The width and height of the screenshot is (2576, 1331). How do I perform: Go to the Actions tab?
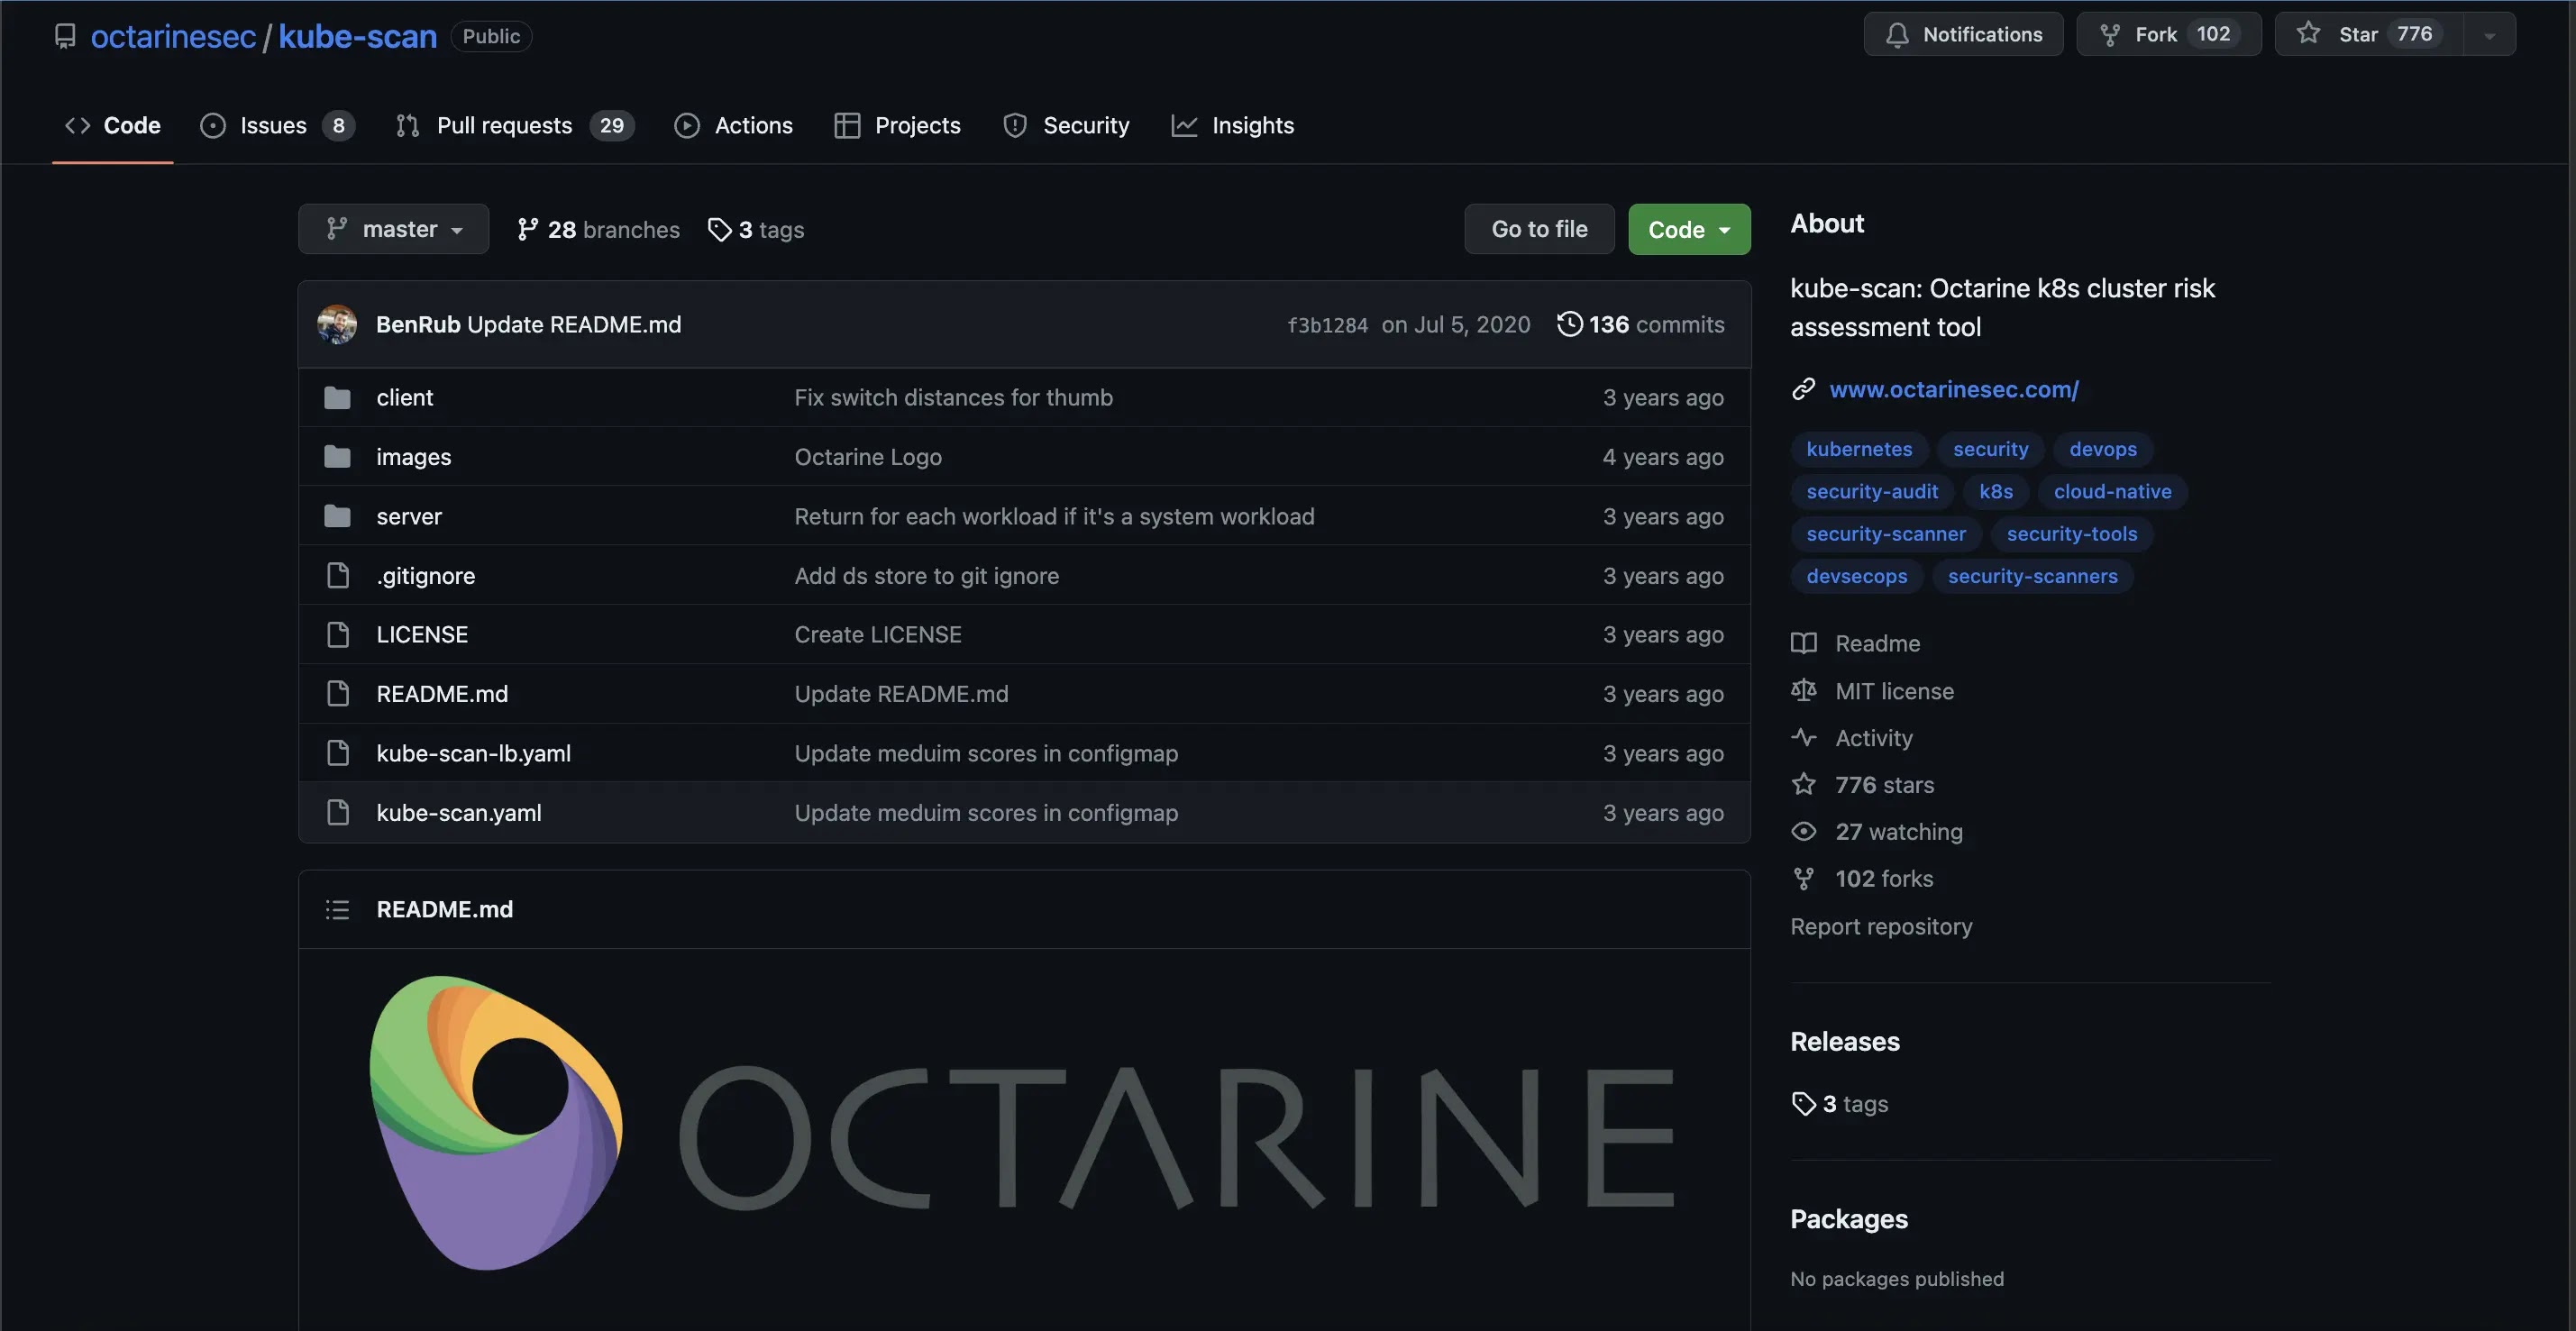pos(733,125)
